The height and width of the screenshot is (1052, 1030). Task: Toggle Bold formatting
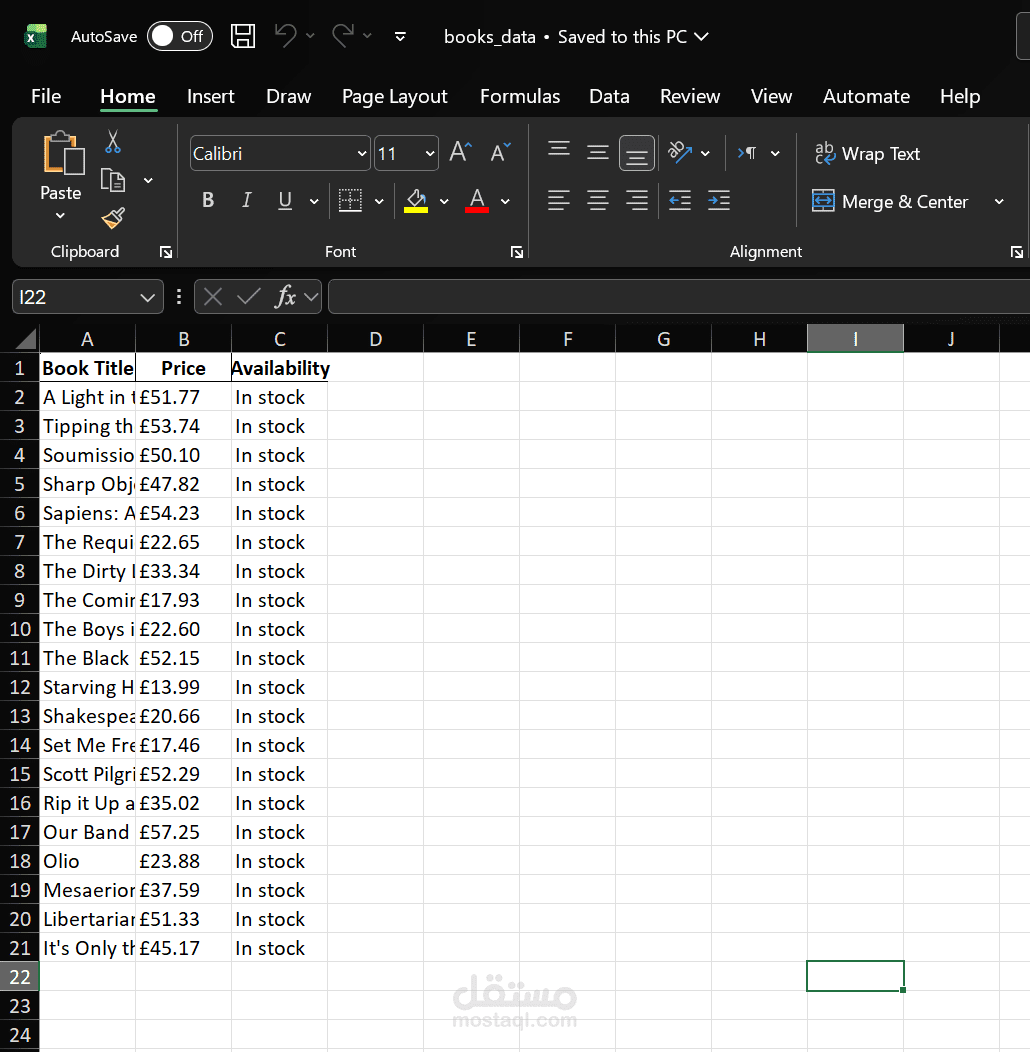(x=208, y=200)
